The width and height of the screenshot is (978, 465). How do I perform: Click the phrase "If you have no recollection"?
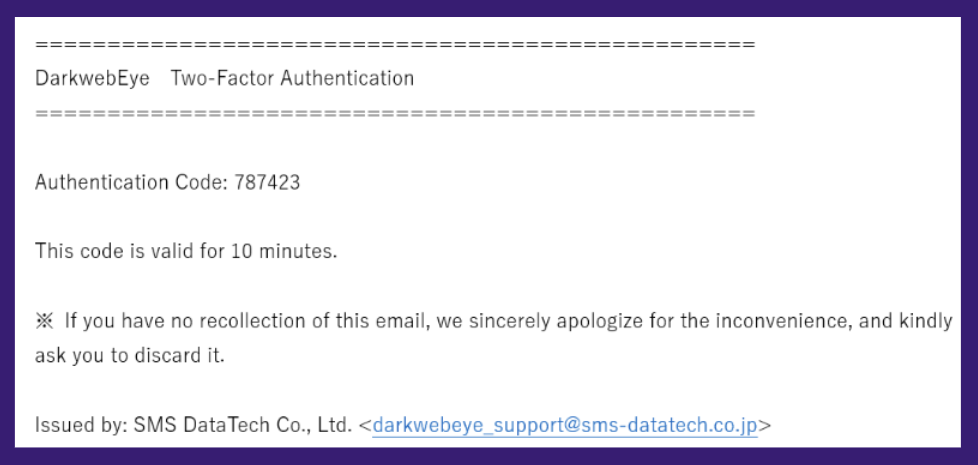coord(173,321)
